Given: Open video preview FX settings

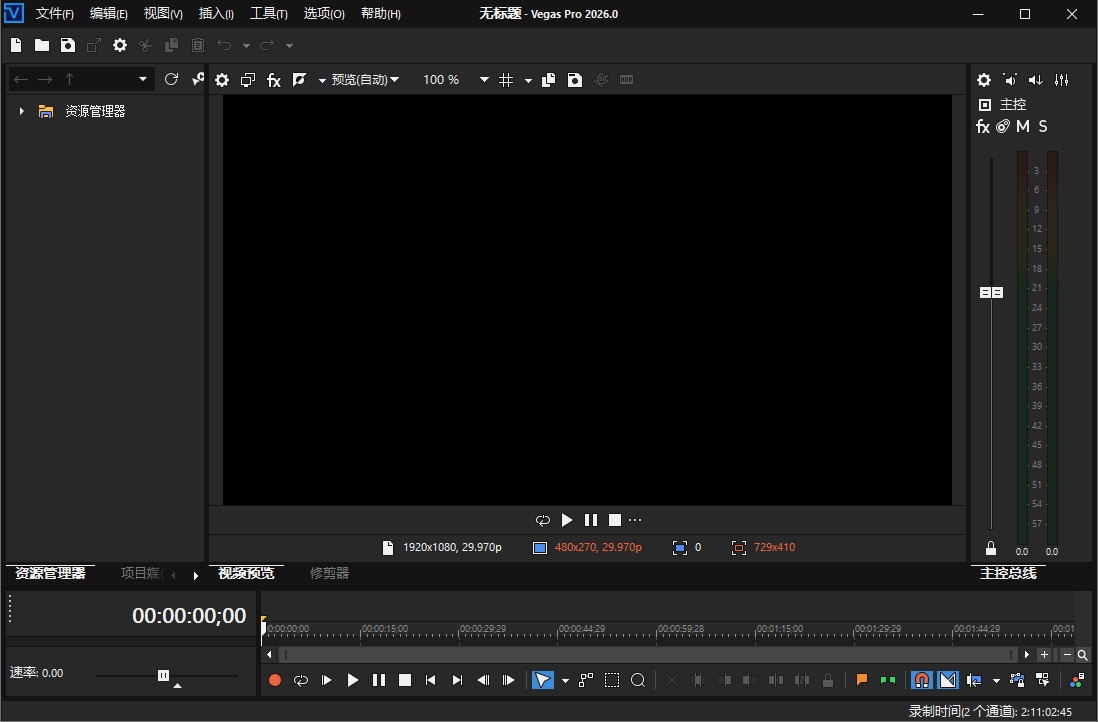Looking at the screenshot, I should point(273,80).
